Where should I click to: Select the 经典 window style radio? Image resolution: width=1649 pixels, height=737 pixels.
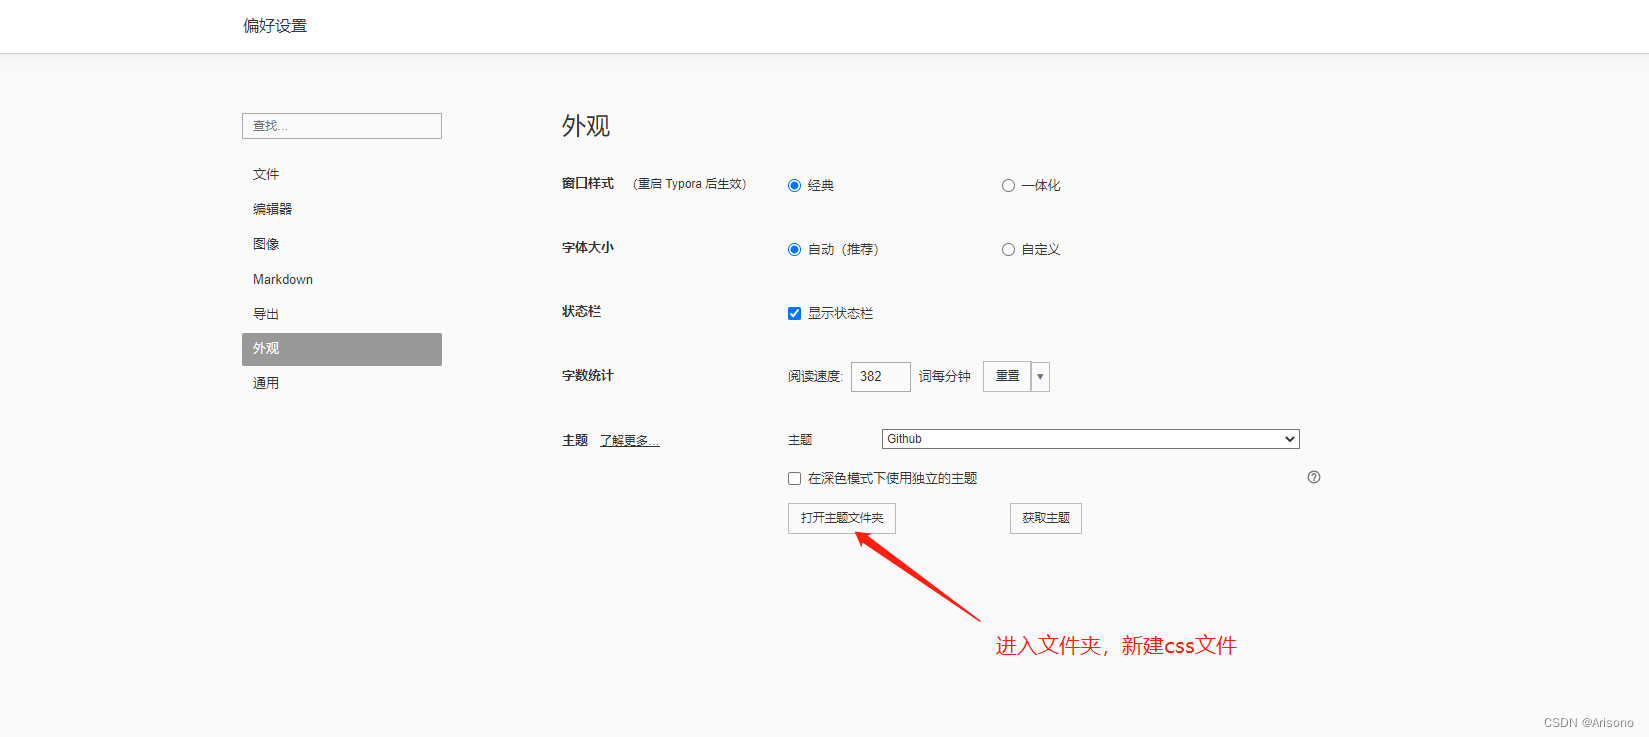(x=795, y=185)
